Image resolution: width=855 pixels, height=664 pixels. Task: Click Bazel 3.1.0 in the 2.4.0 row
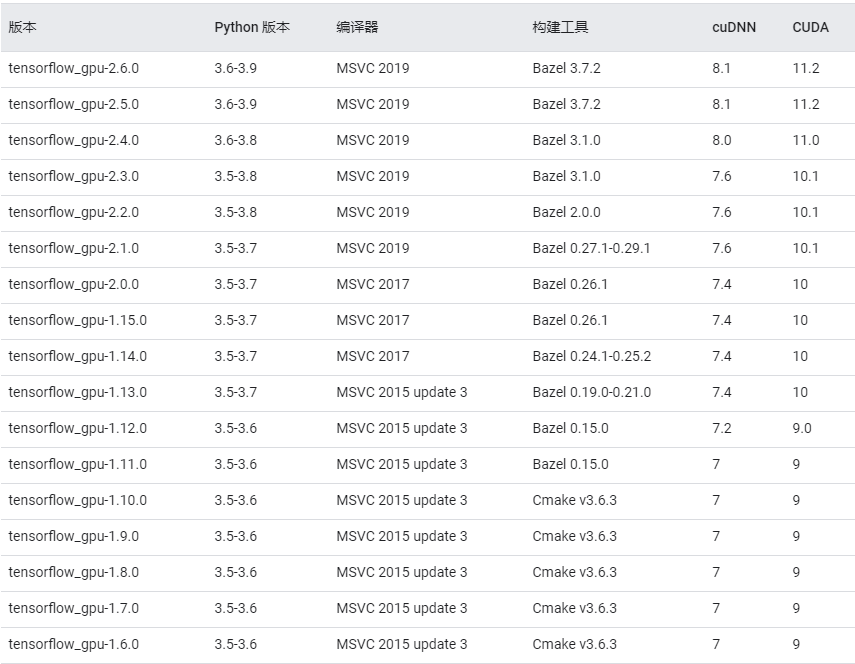pyautogui.click(x=567, y=140)
